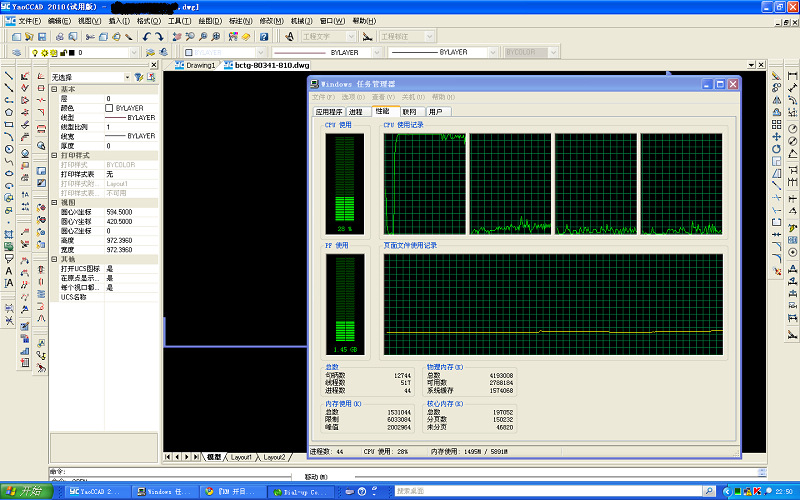Select the Circle draw tool

pos(9,149)
